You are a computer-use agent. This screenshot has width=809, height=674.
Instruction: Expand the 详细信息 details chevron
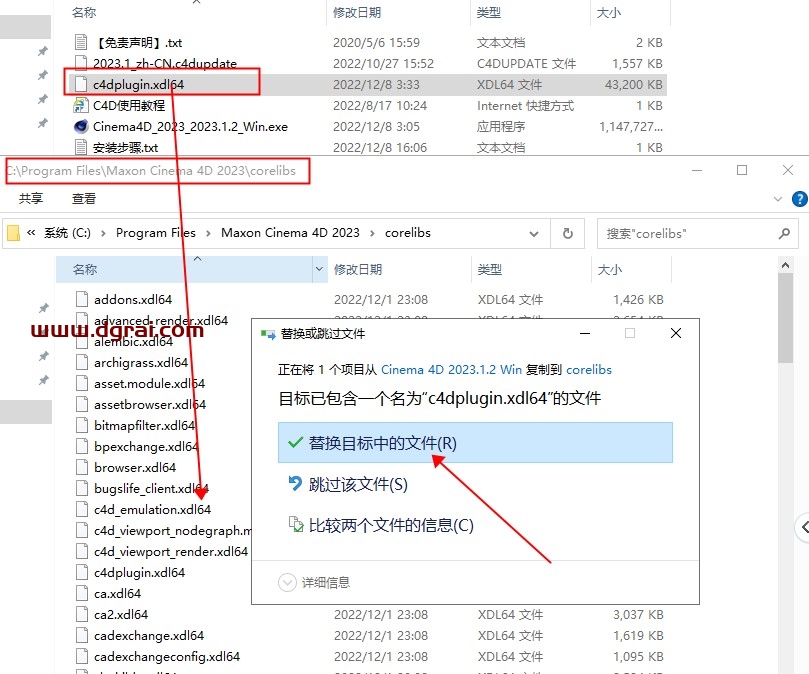click(288, 582)
